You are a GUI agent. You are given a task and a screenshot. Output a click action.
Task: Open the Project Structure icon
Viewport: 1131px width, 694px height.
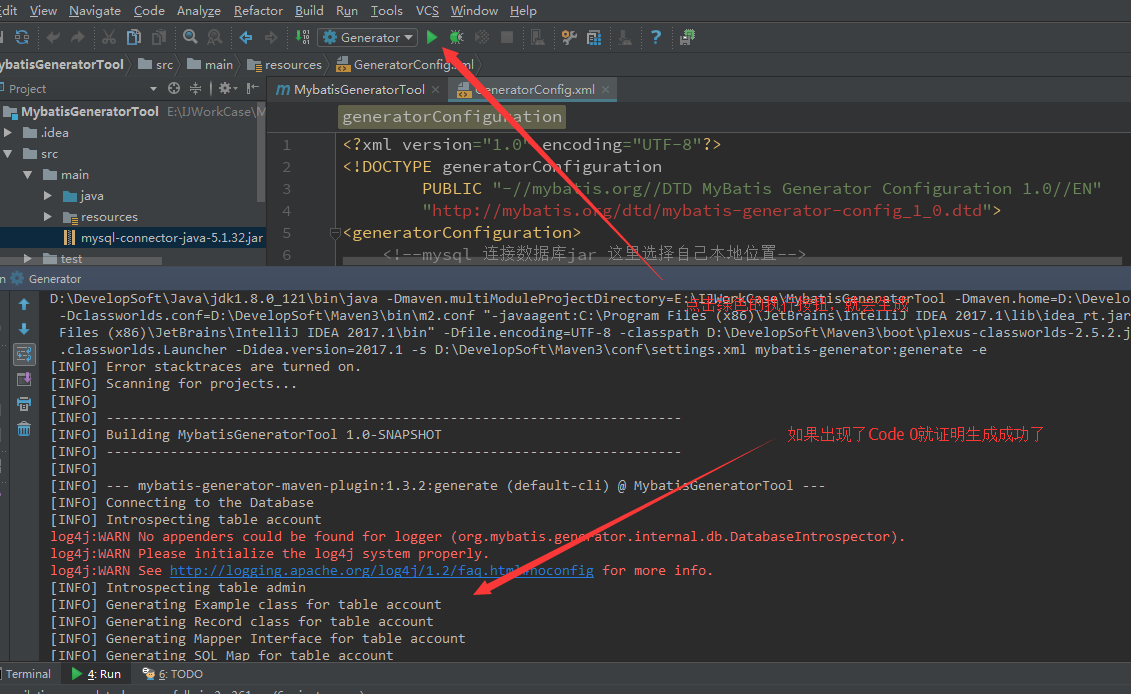tap(594, 38)
